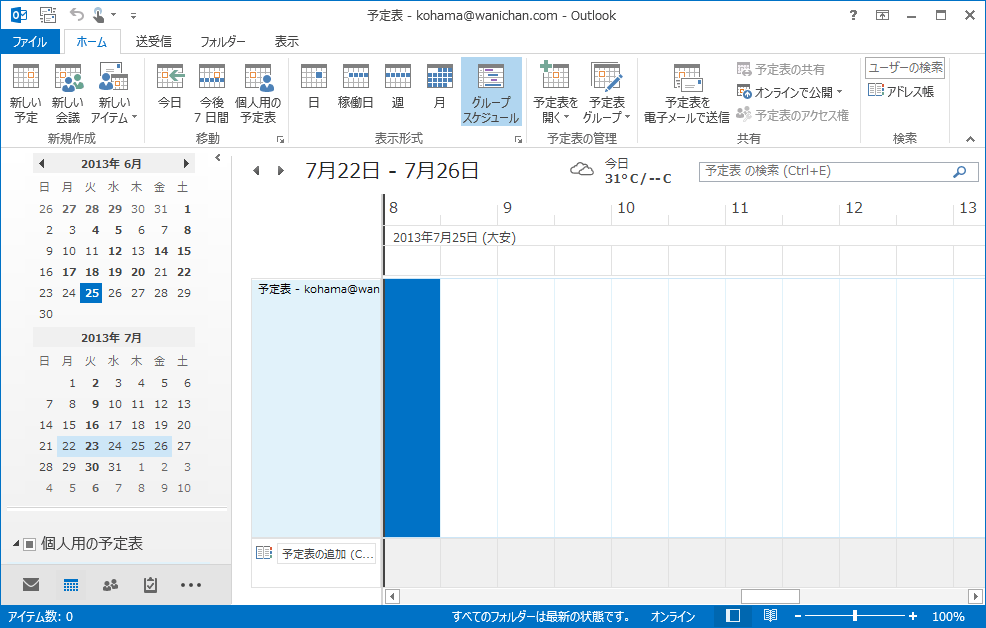The width and height of the screenshot is (986, 628).
Task: Show next 7 days (今後7日間)
Action: pyautogui.click(x=212, y=93)
